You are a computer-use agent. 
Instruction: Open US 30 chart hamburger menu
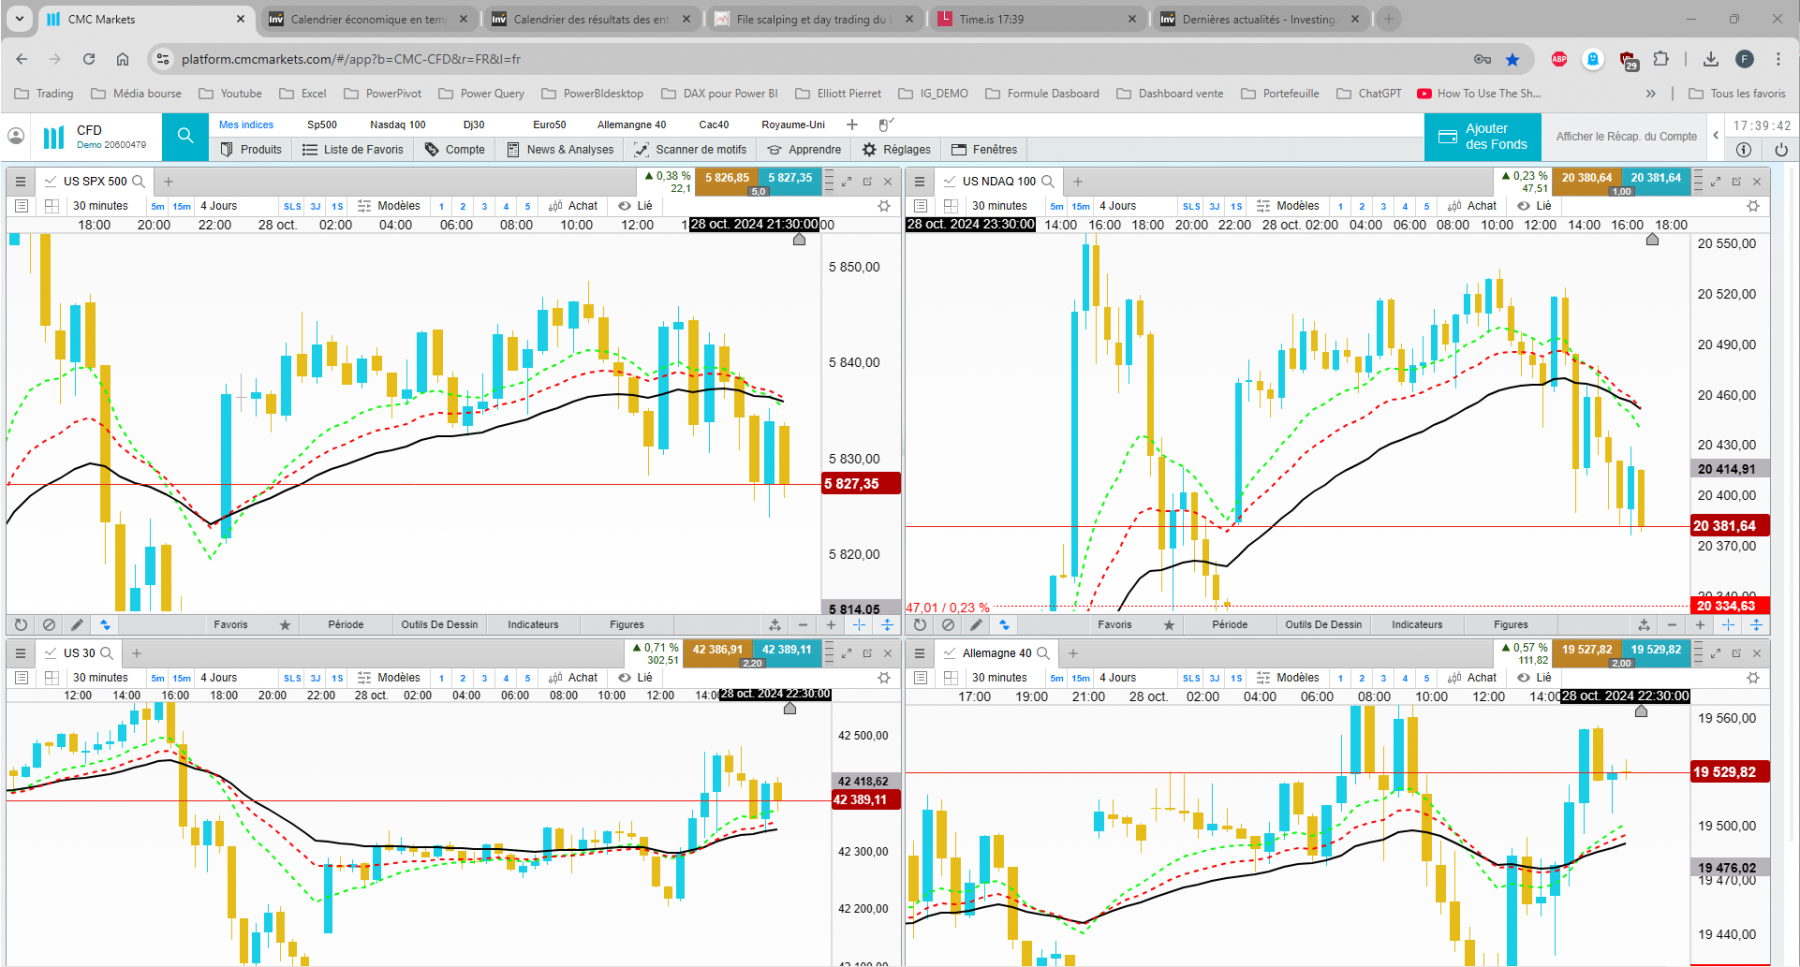coord(20,653)
